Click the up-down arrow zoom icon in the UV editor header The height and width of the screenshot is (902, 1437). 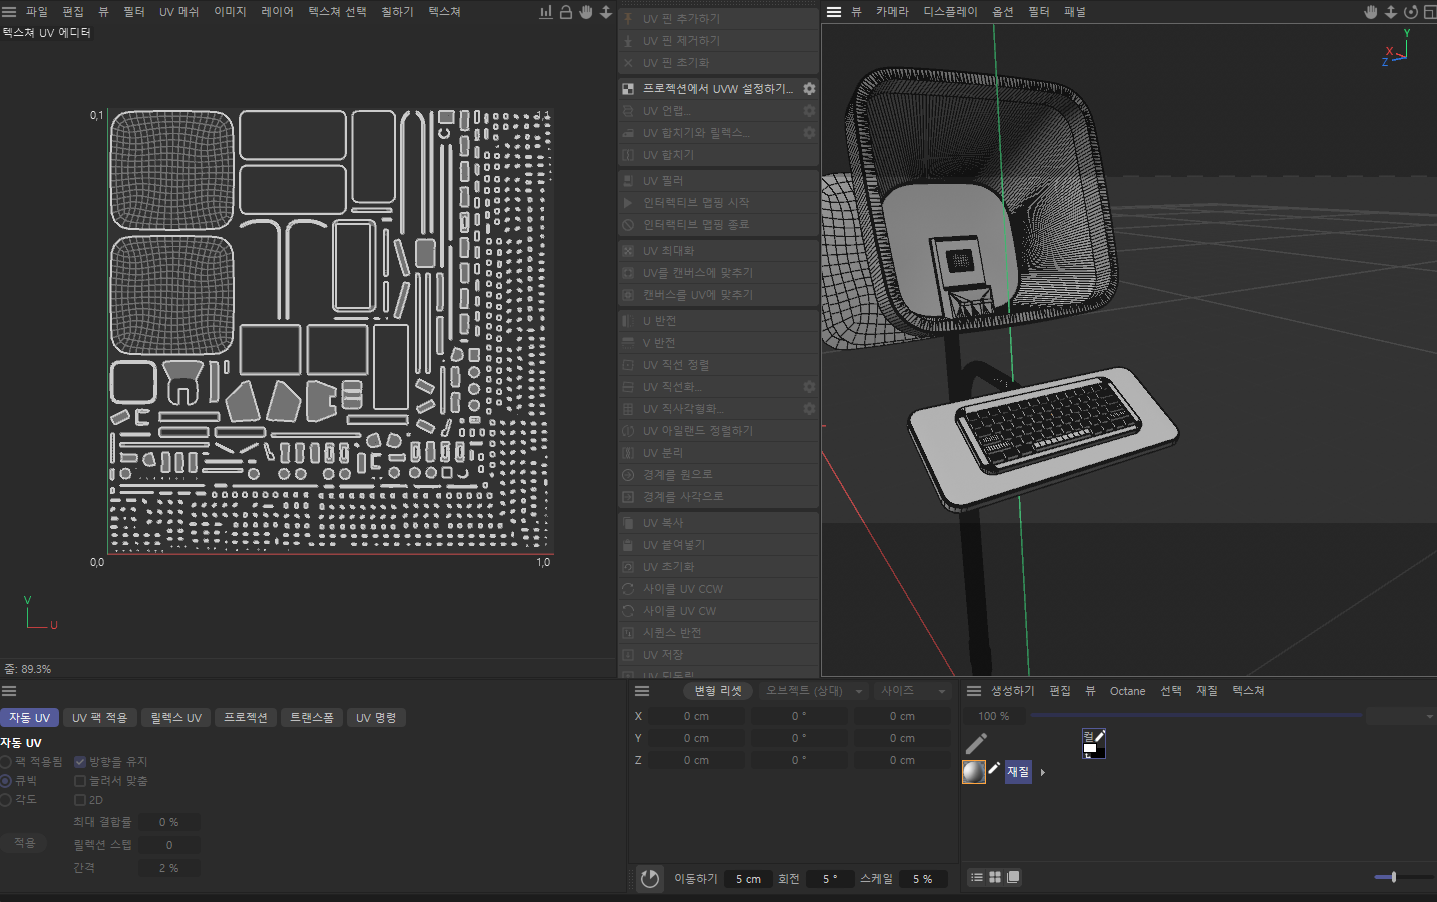(x=606, y=12)
